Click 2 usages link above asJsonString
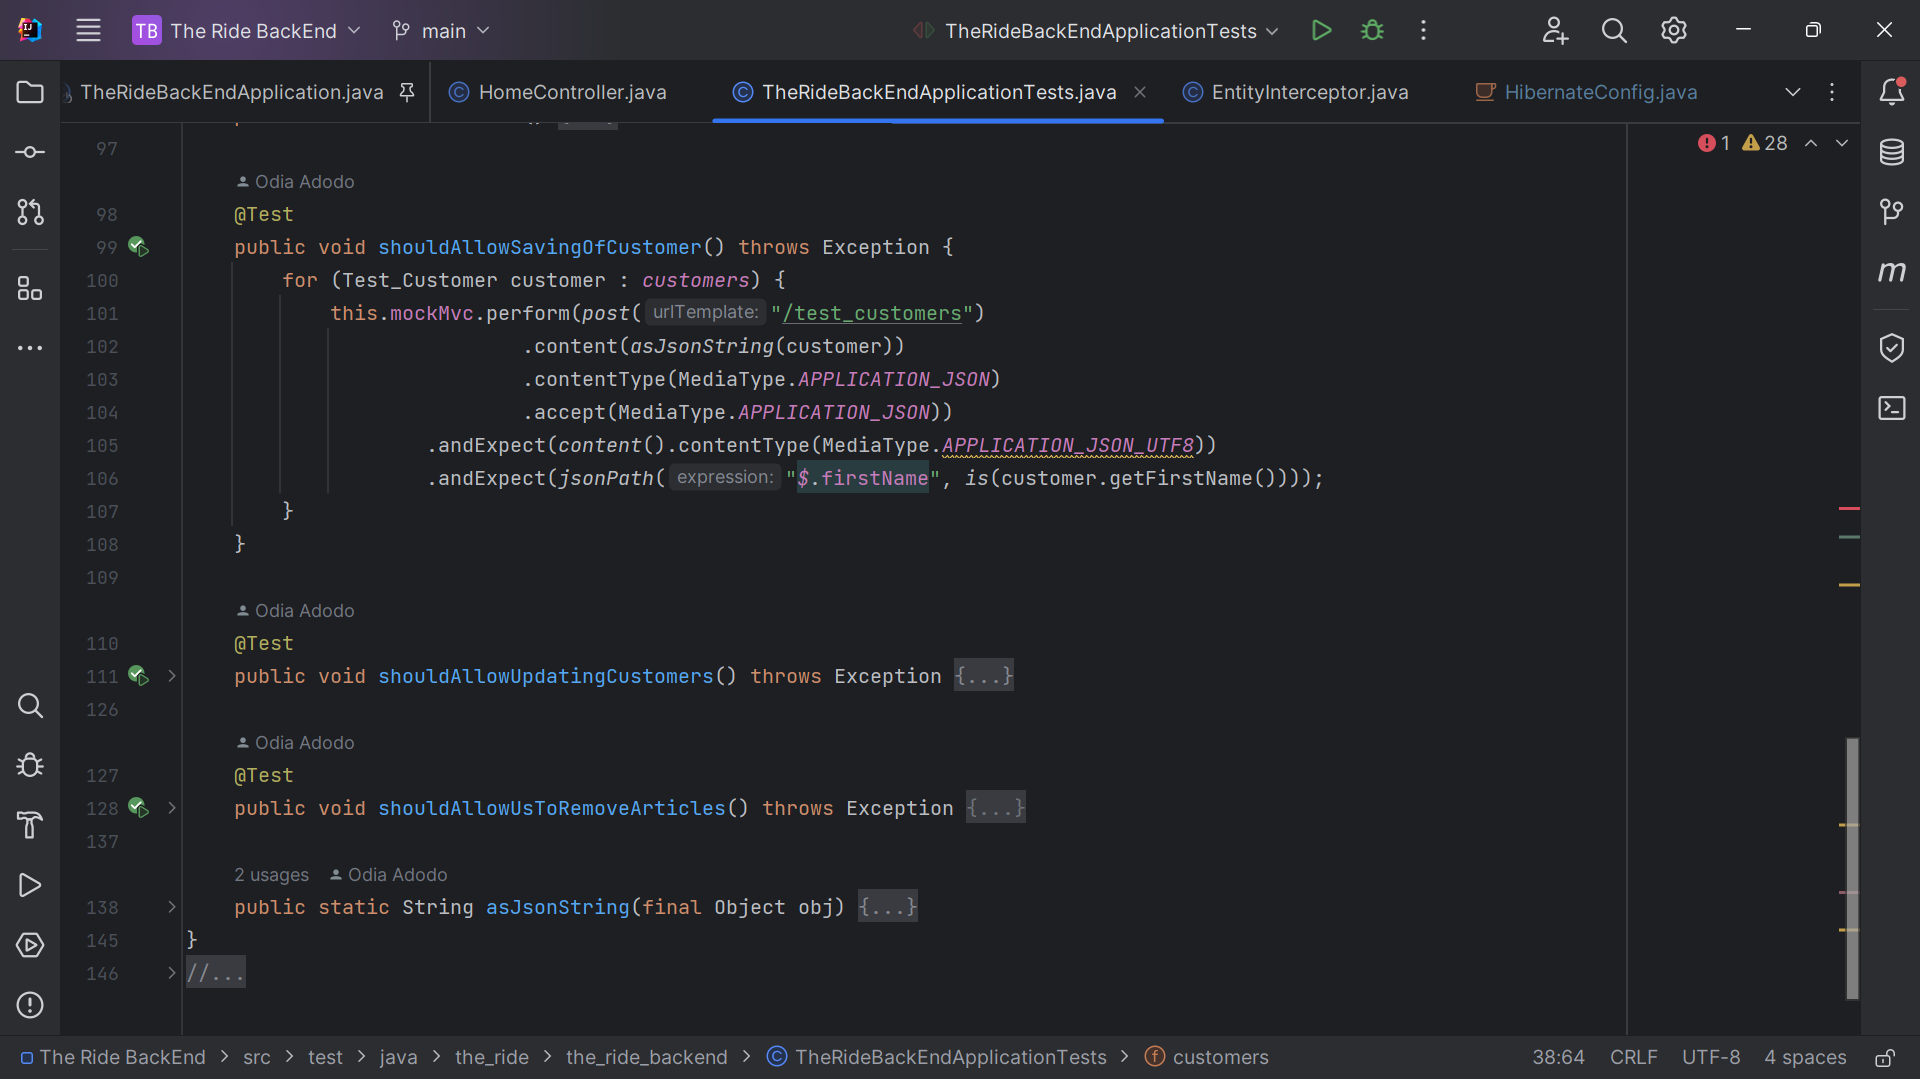Viewport: 1920px width, 1079px height. coord(271,875)
